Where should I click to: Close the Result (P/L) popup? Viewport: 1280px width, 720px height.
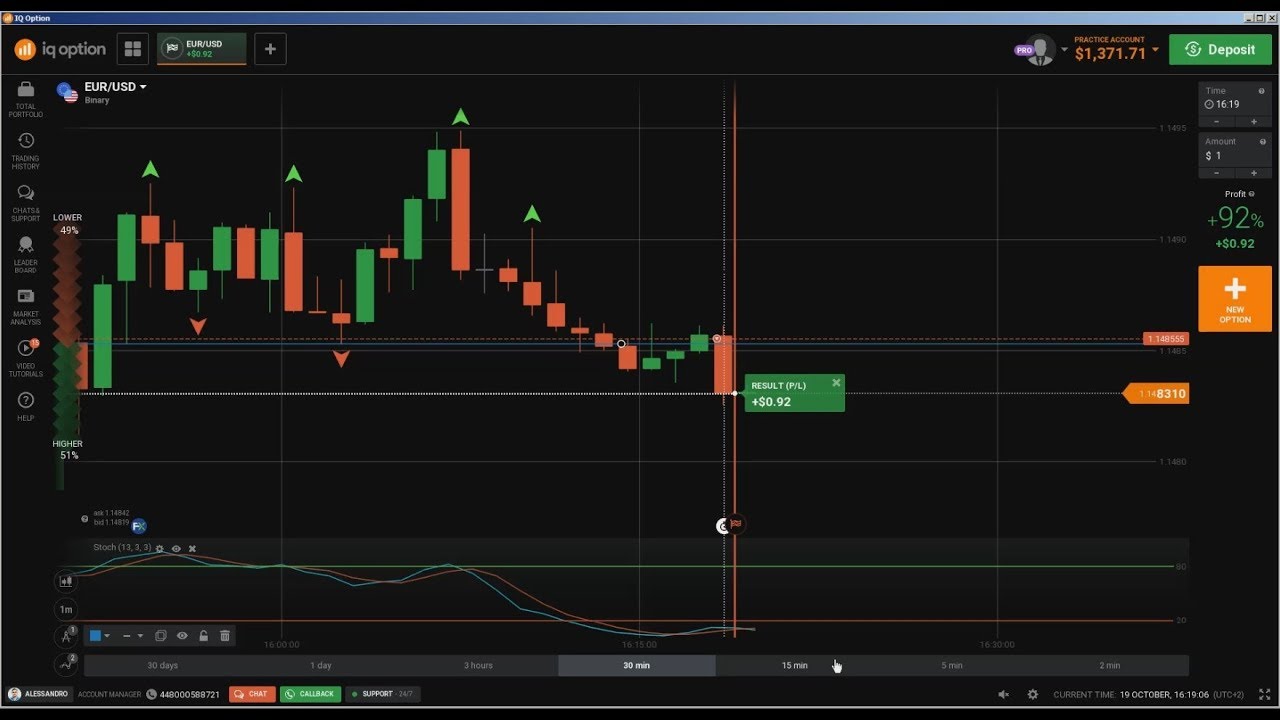coord(836,383)
